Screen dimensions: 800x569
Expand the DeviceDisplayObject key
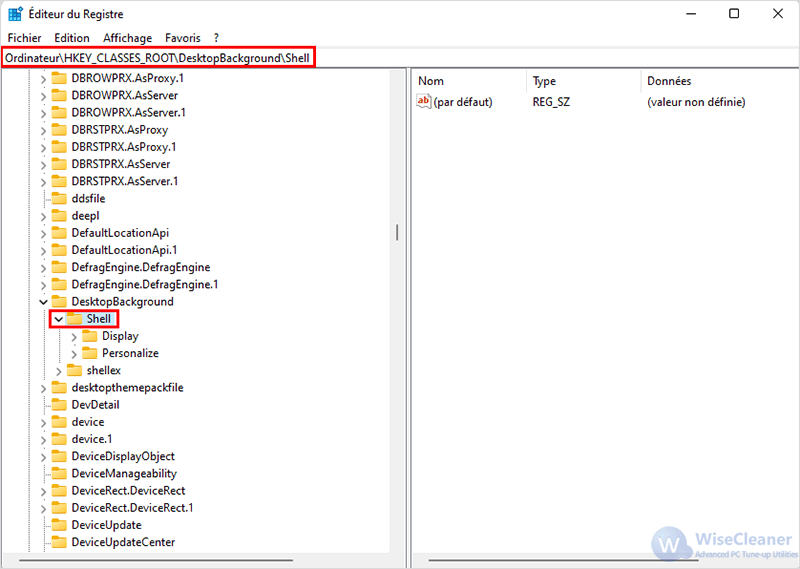[x=43, y=457]
